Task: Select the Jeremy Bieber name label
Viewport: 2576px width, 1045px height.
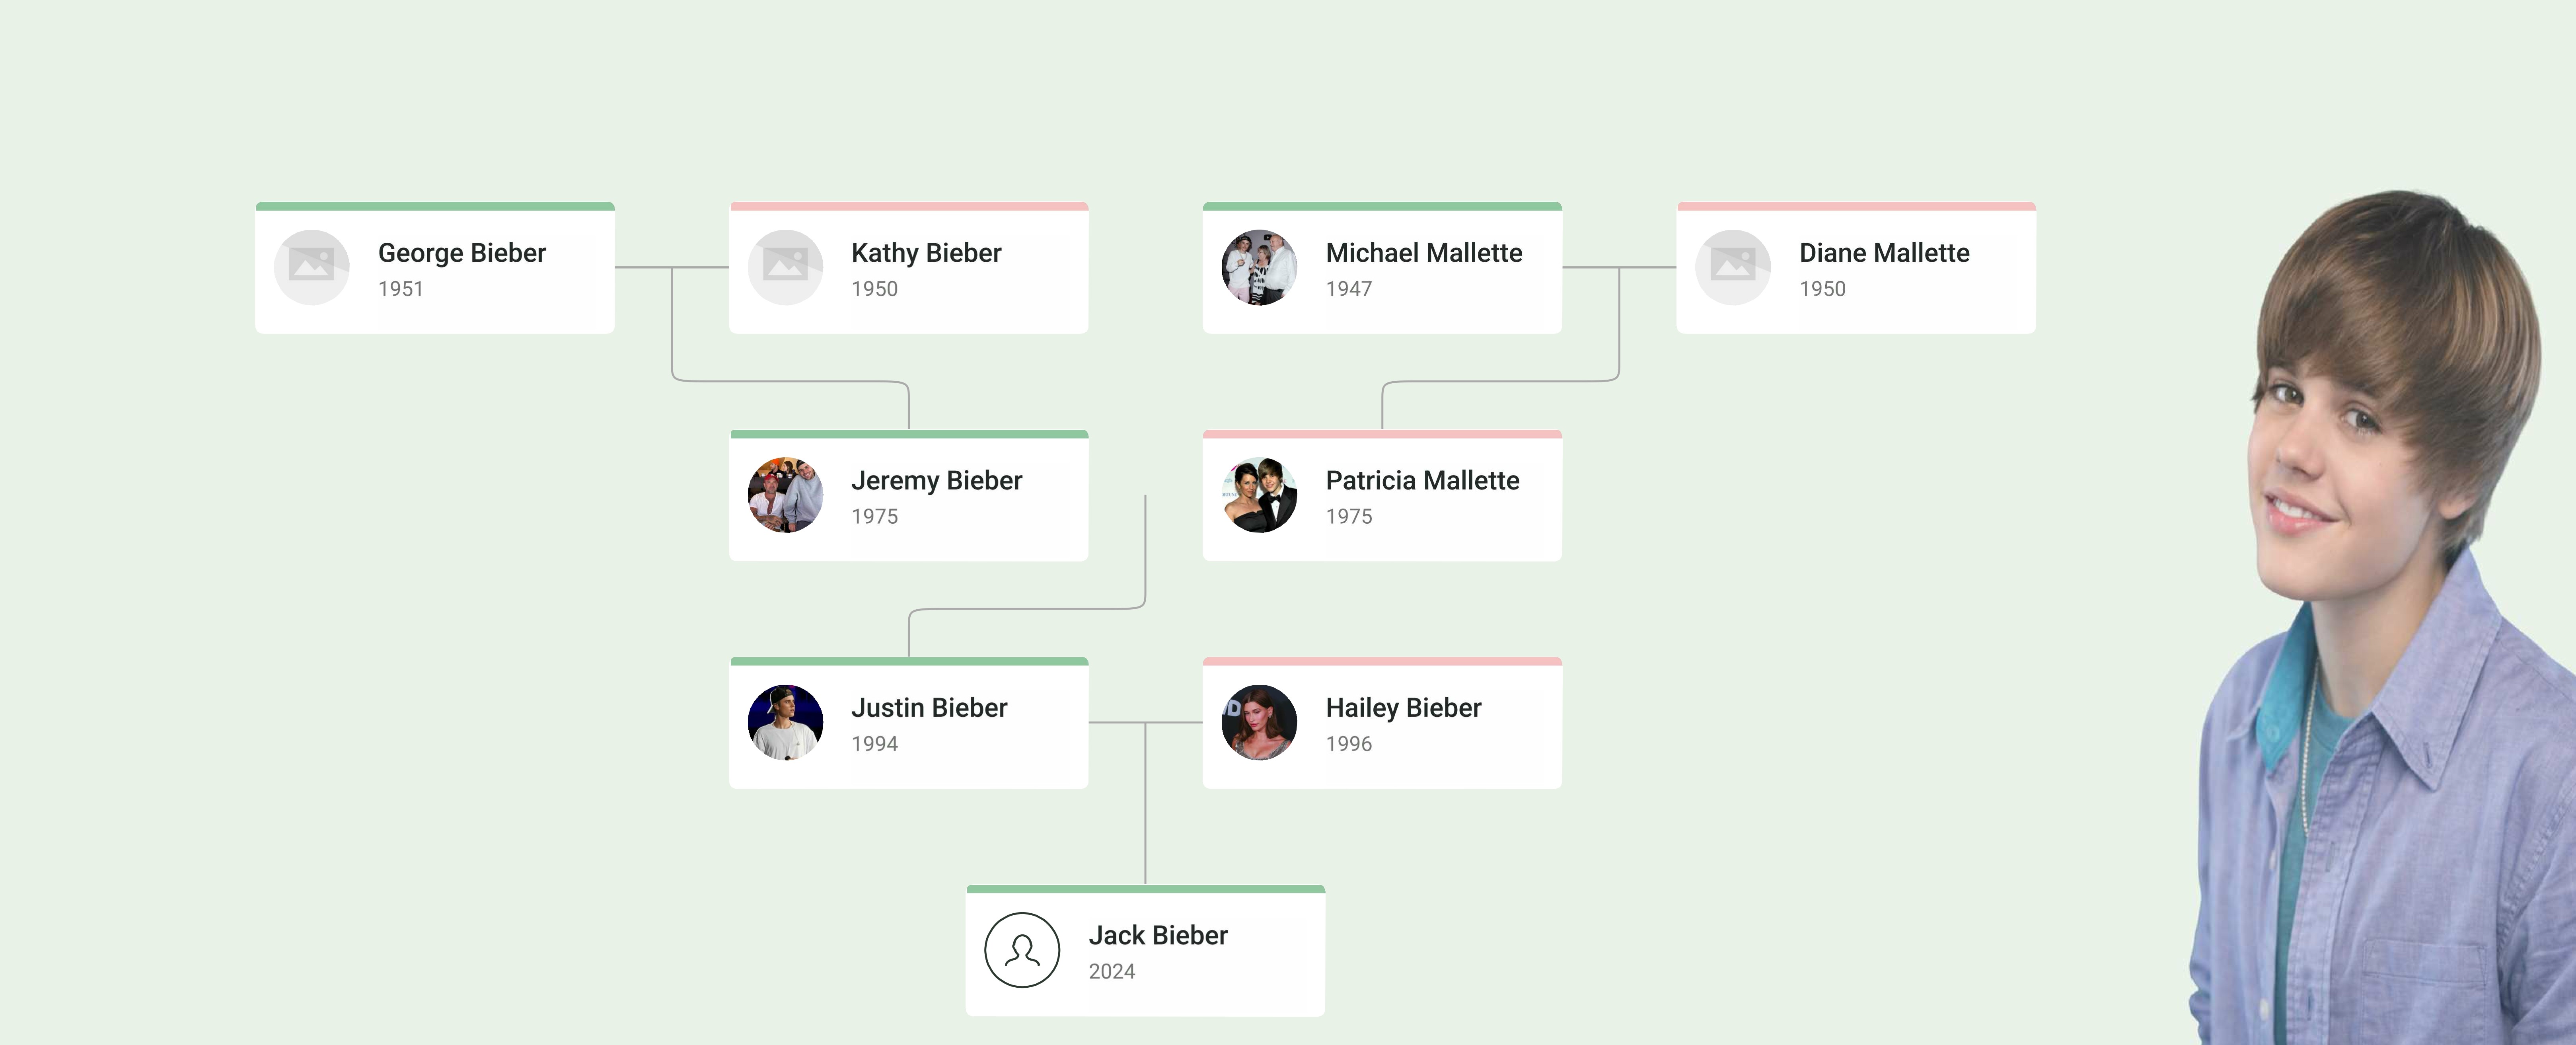Action: [936, 481]
